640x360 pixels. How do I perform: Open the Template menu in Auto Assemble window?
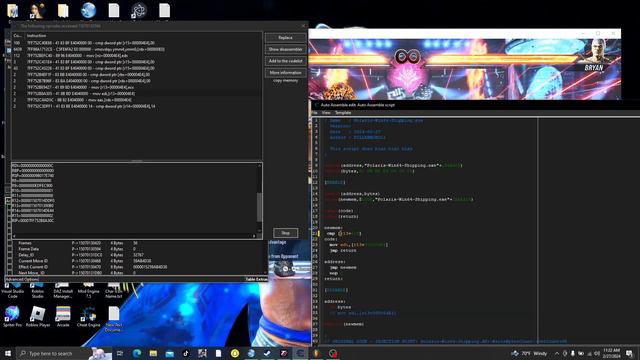coord(343,113)
